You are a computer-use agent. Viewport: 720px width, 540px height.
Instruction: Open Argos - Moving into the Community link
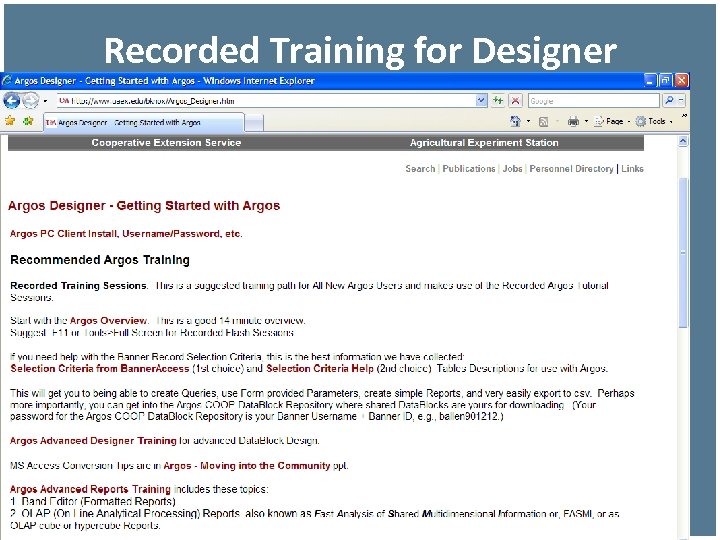[x=247, y=466]
